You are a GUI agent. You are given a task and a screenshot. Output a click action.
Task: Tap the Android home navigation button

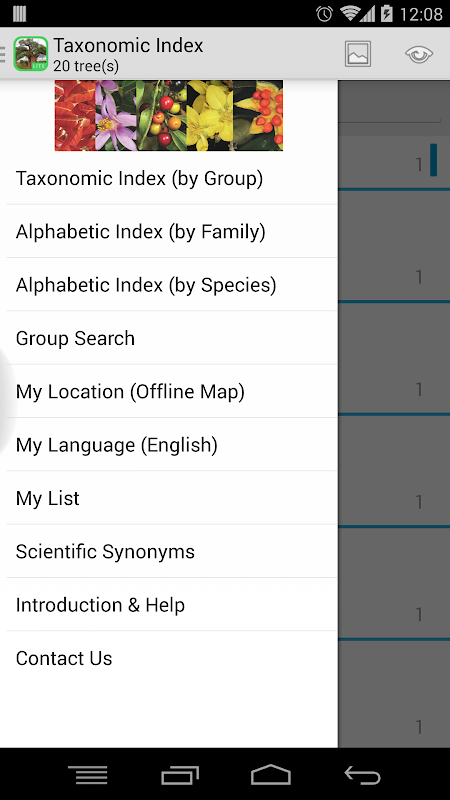(271, 774)
